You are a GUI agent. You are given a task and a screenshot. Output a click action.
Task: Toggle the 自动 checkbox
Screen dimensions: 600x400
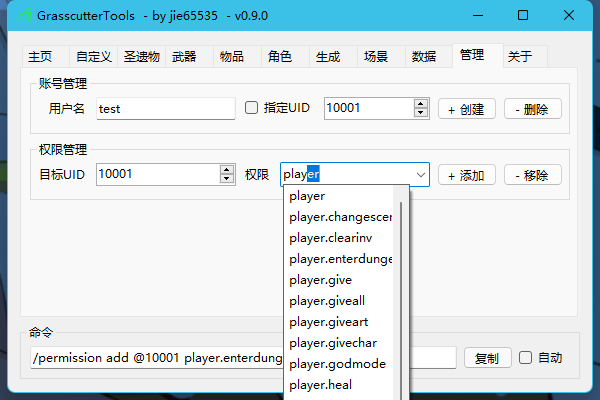click(x=525, y=357)
